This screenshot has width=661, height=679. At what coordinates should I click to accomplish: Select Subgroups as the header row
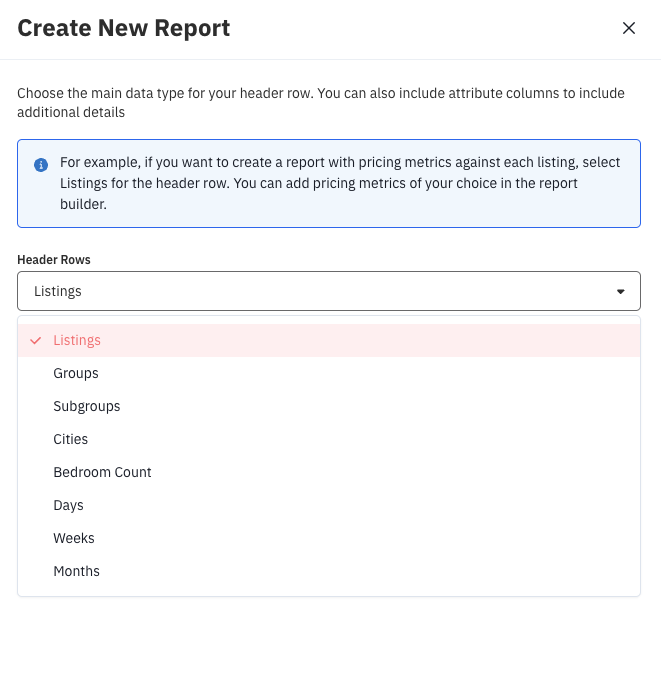(87, 406)
